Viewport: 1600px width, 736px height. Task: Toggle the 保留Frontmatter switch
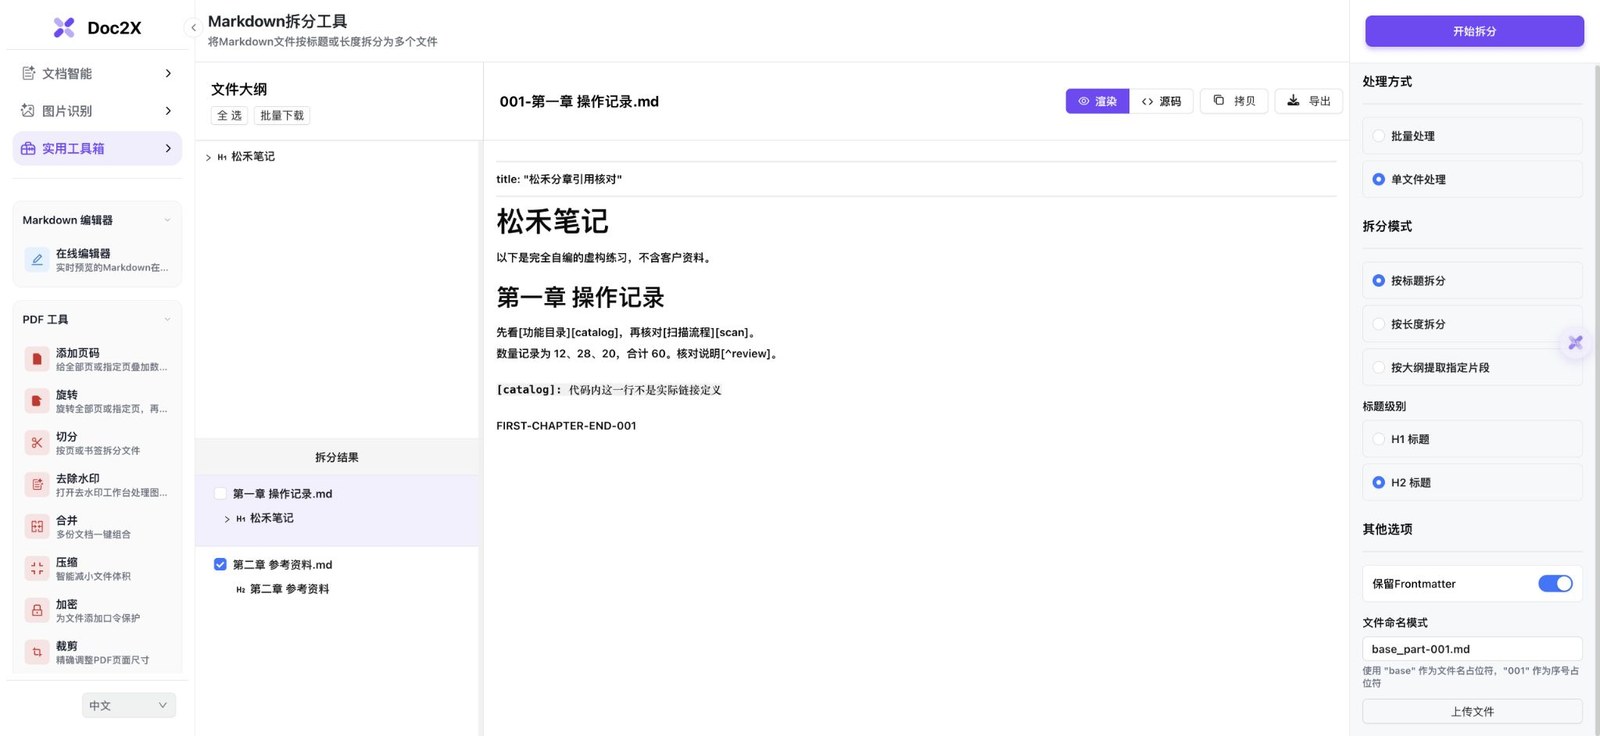[x=1555, y=584]
